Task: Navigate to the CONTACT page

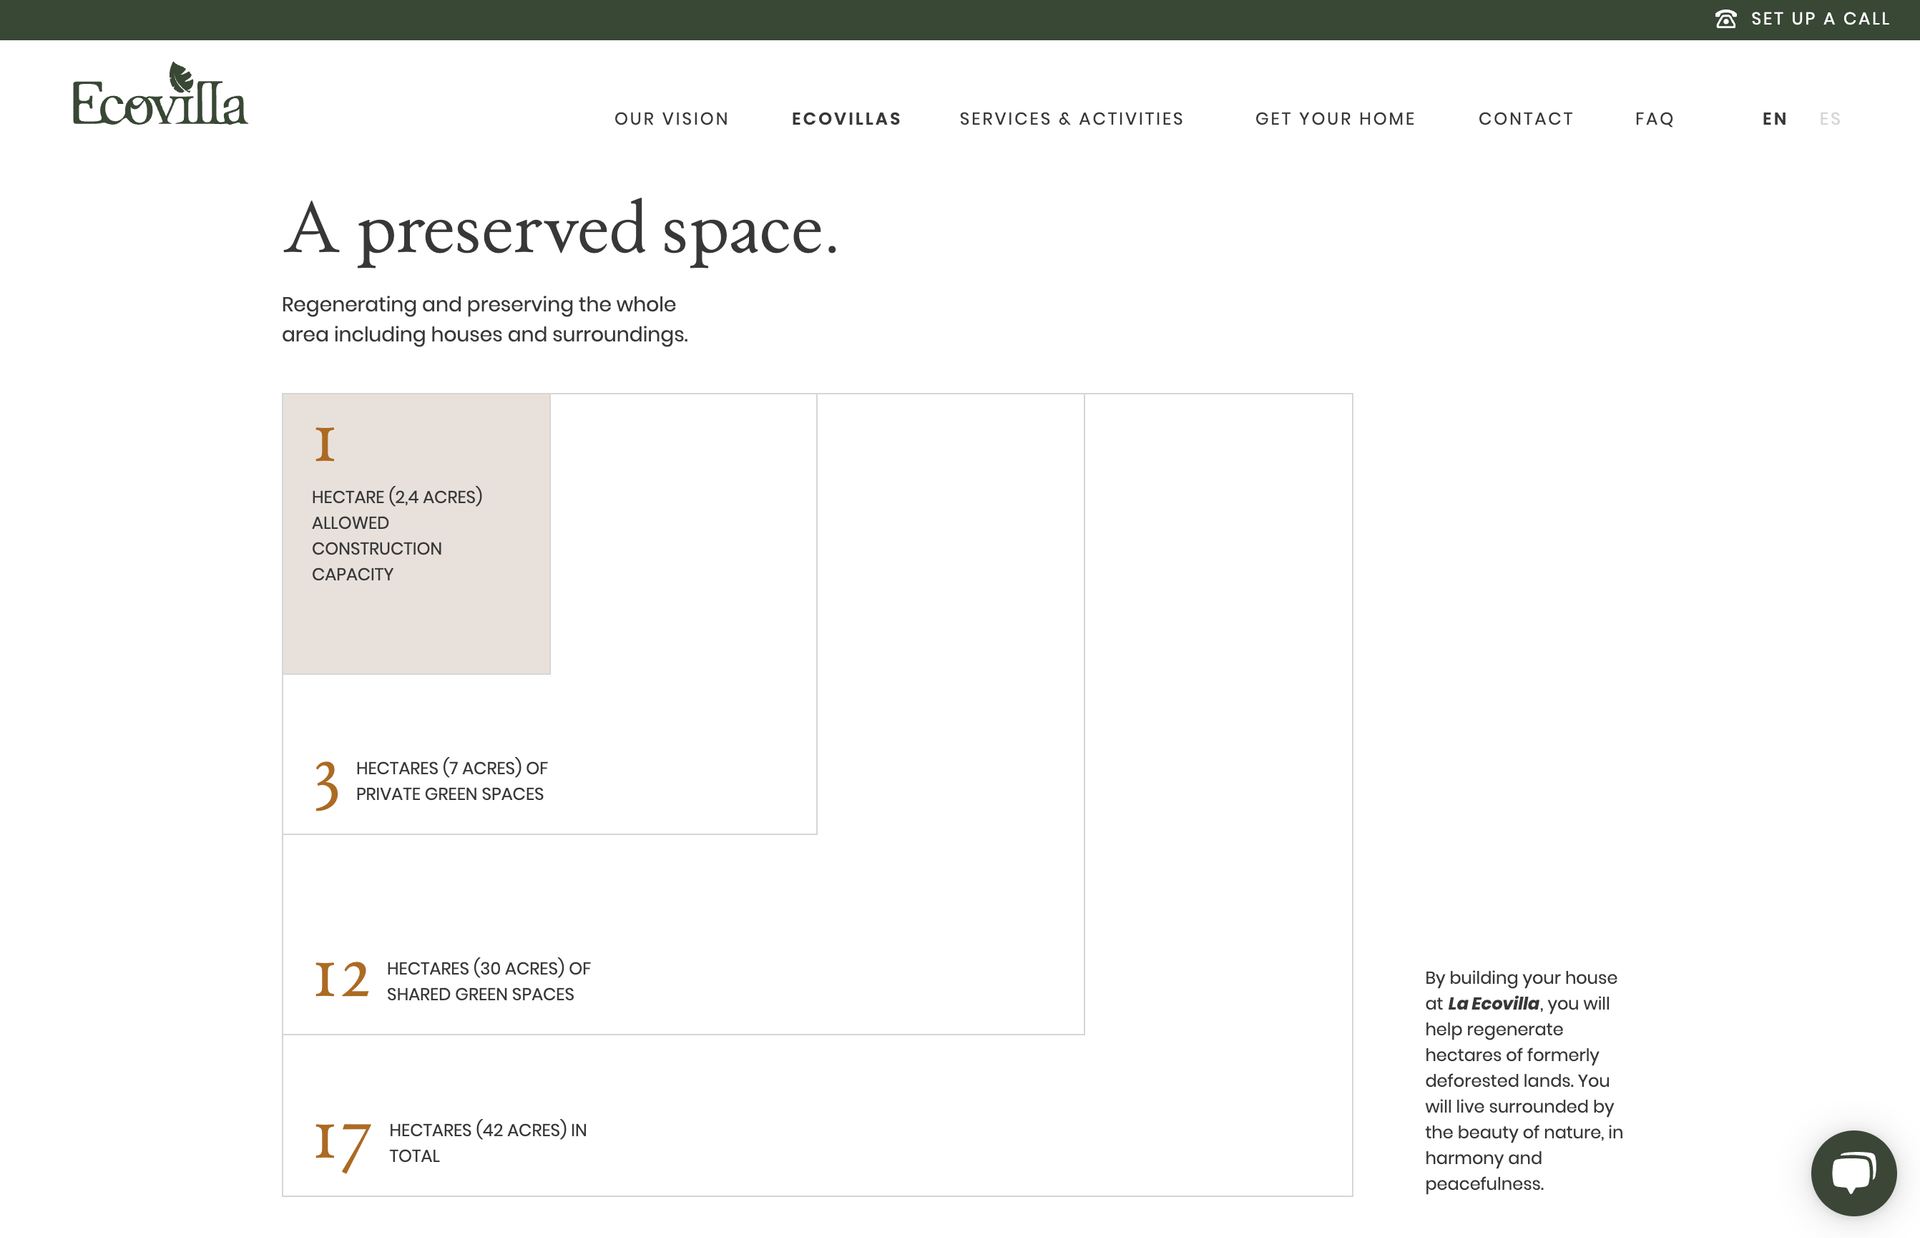Action: pos(1526,118)
